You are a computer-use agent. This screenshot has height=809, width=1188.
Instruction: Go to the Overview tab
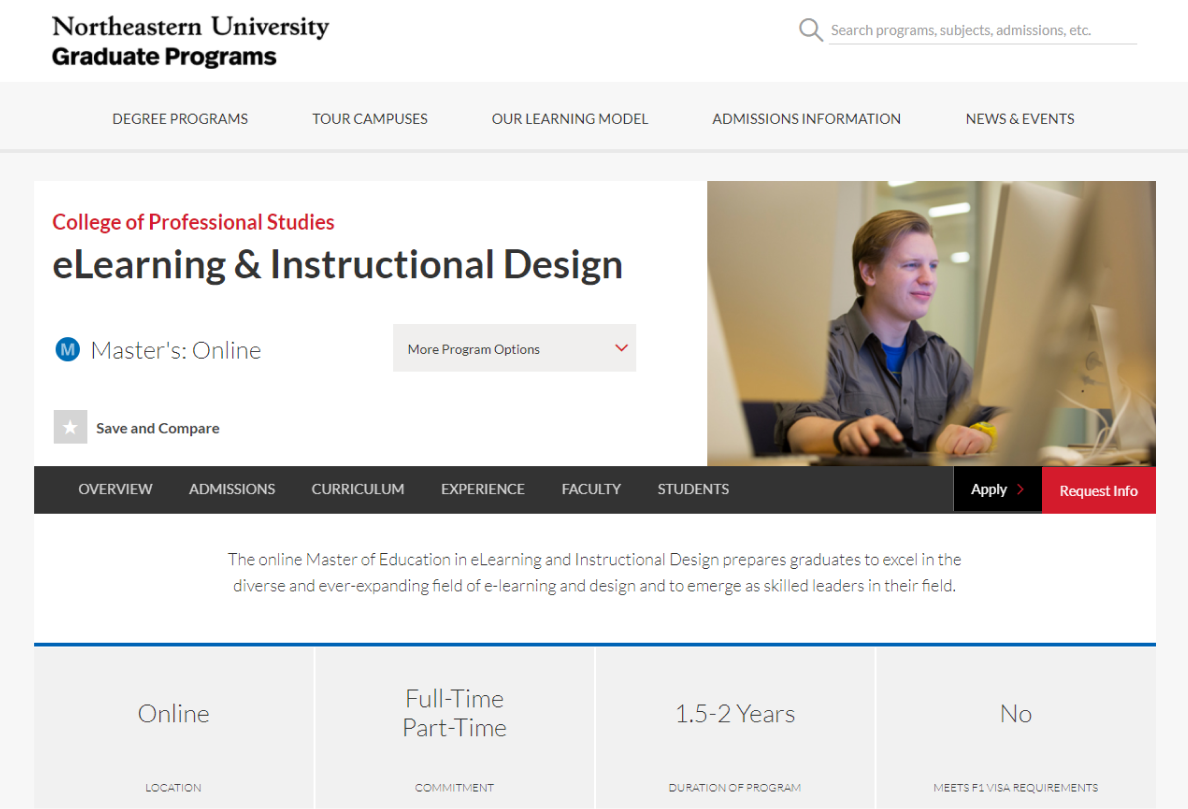(115, 489)
